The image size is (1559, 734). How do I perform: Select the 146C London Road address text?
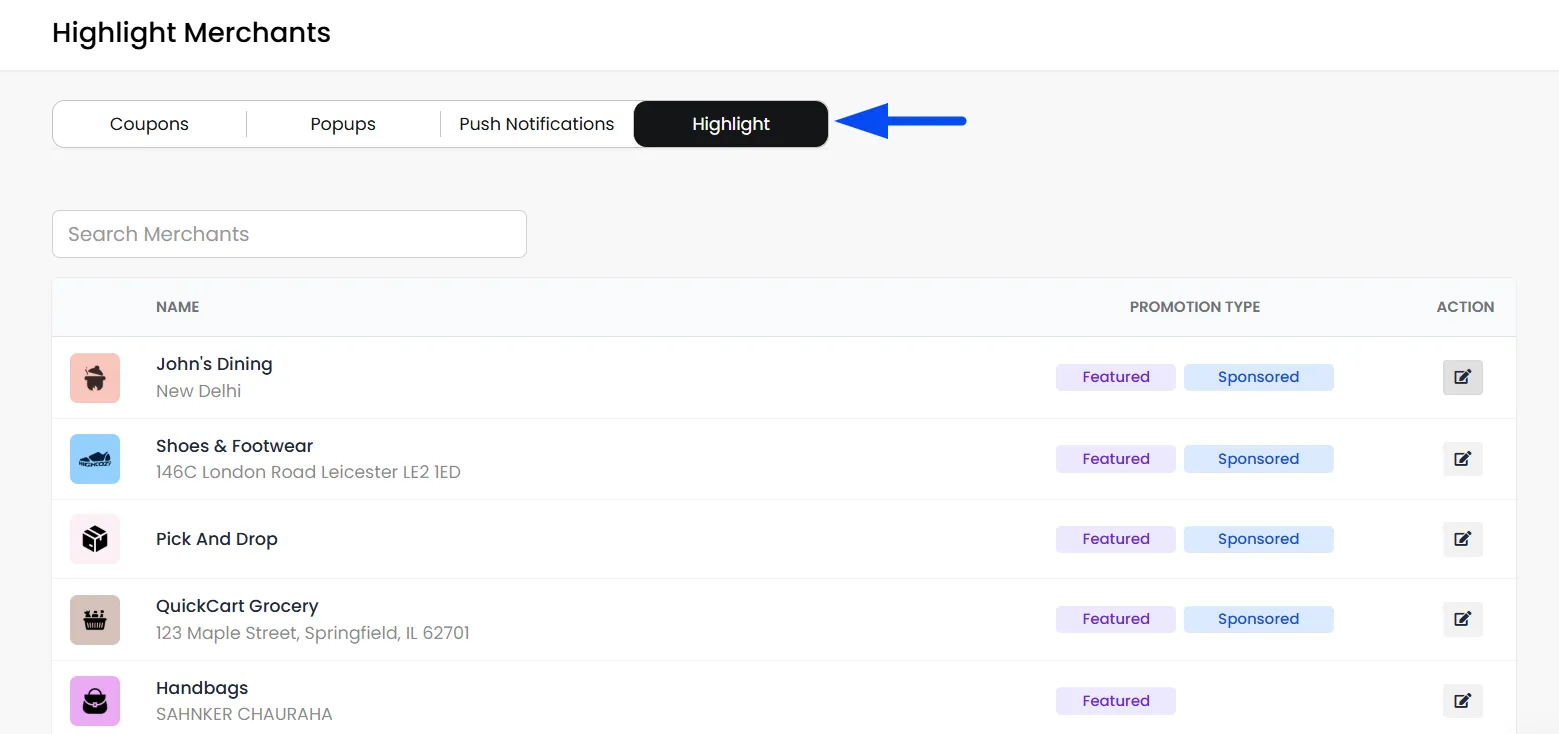coord(308,472)
